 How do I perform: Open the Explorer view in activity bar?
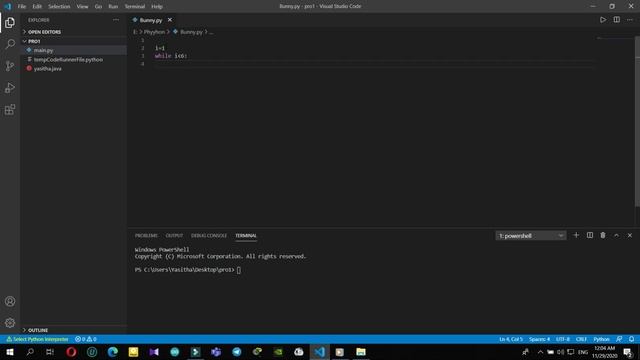point(10,22)
